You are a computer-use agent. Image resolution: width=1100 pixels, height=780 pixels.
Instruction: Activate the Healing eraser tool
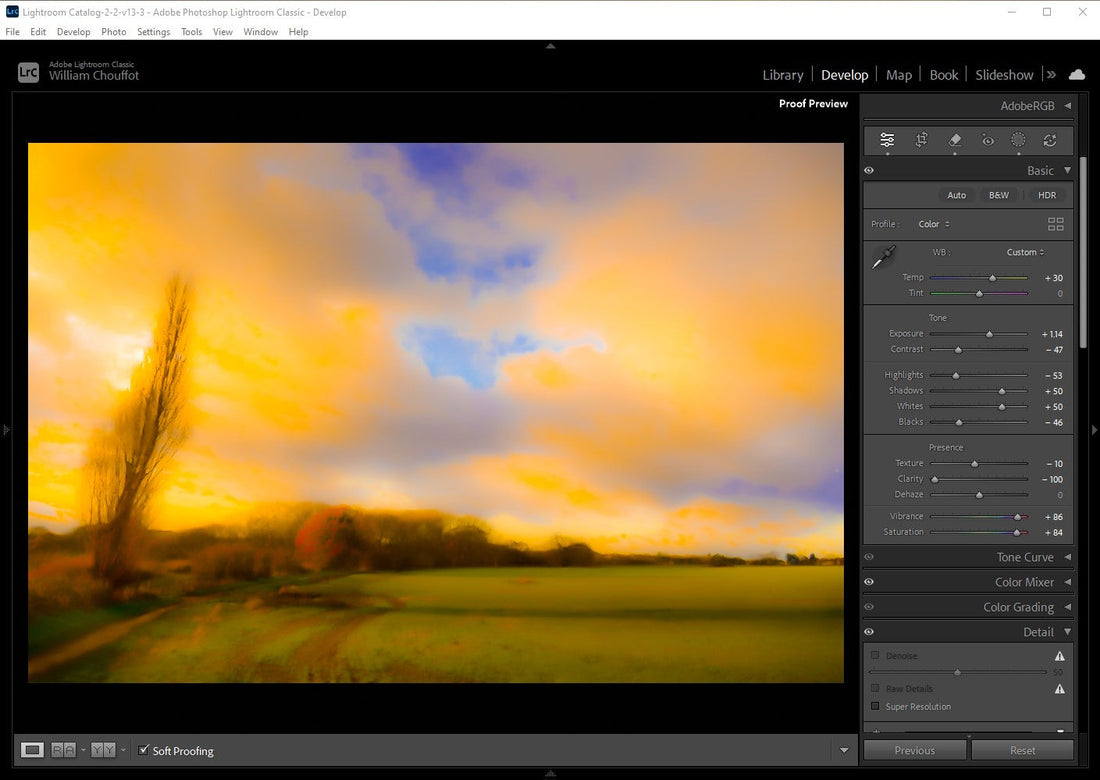coord(954,141)
